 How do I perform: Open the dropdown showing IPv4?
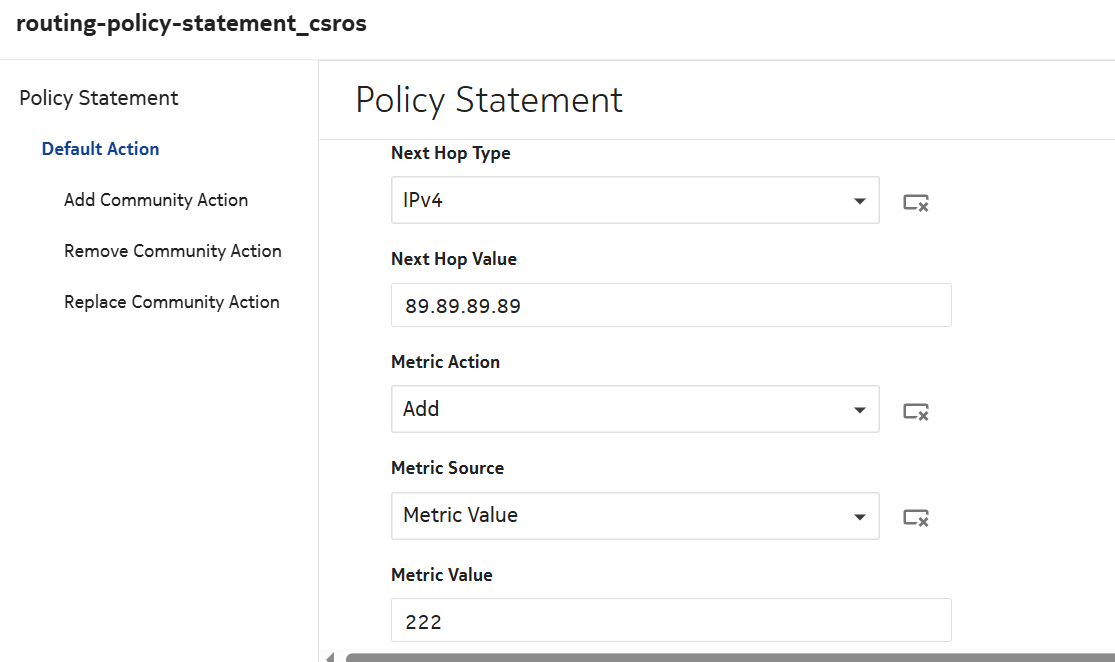[620, 201]
